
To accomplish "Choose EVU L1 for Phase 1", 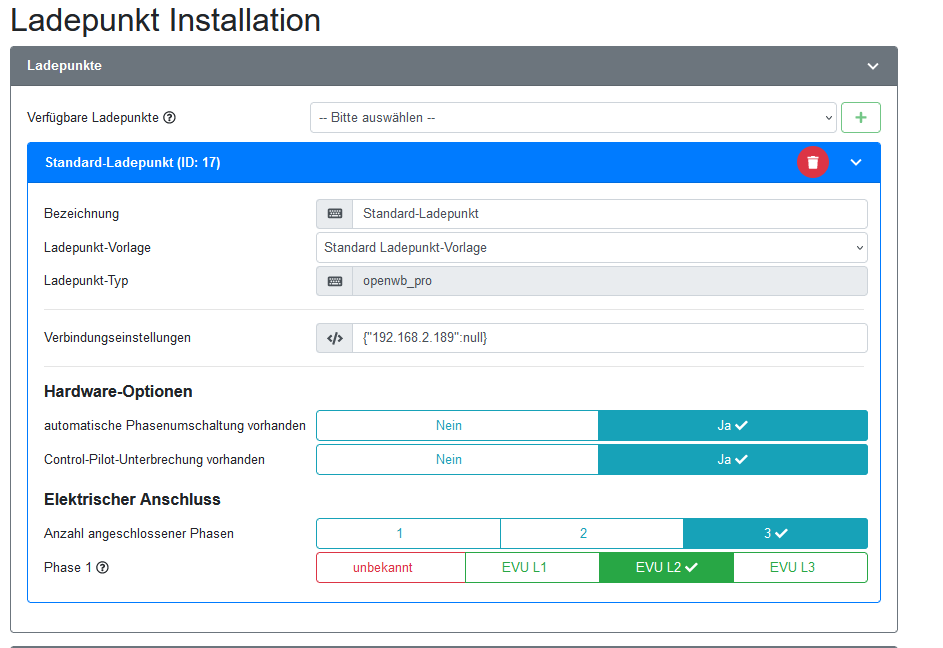I will [524, 568].
